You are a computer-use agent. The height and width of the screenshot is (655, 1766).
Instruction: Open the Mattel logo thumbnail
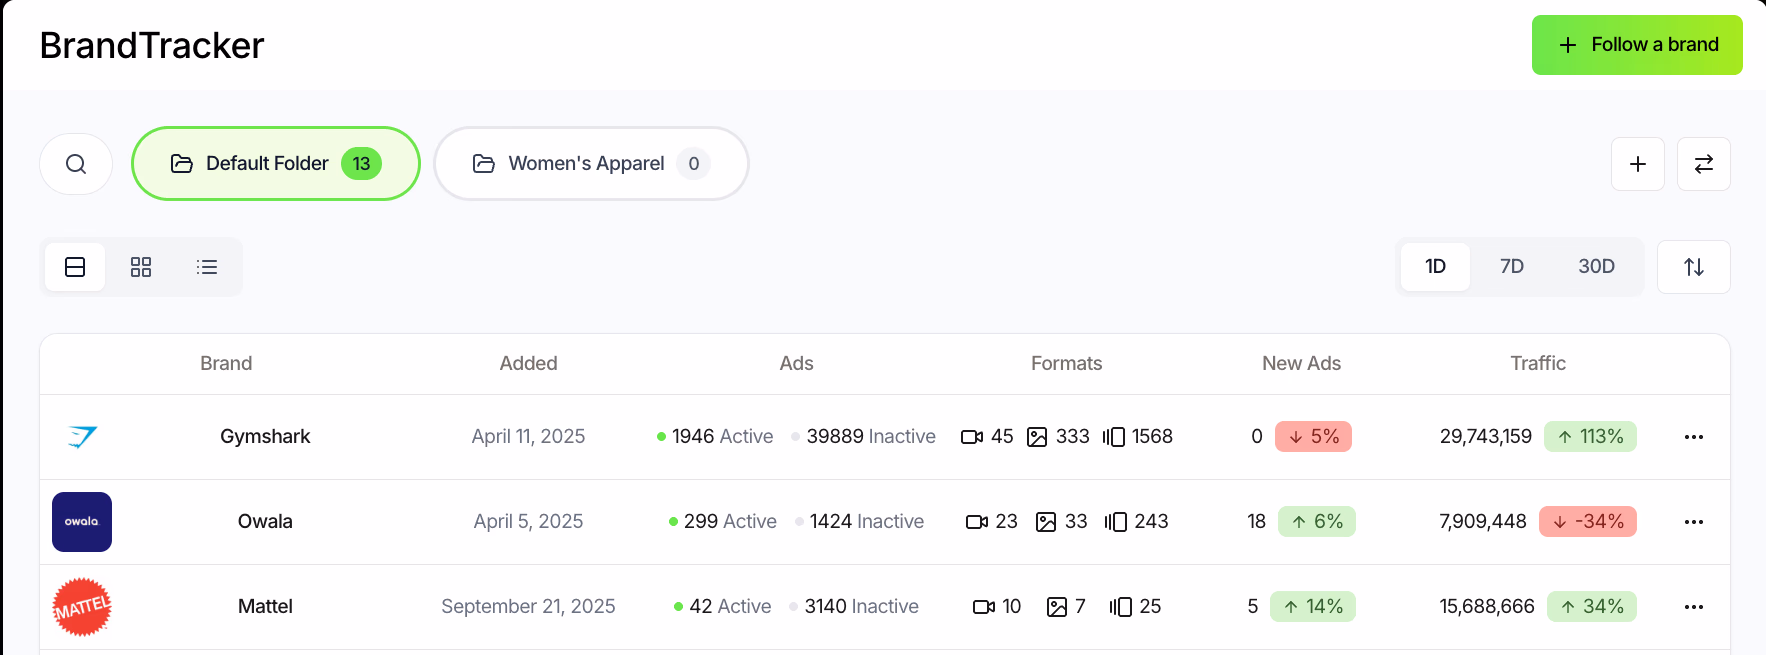coord(82,607)
